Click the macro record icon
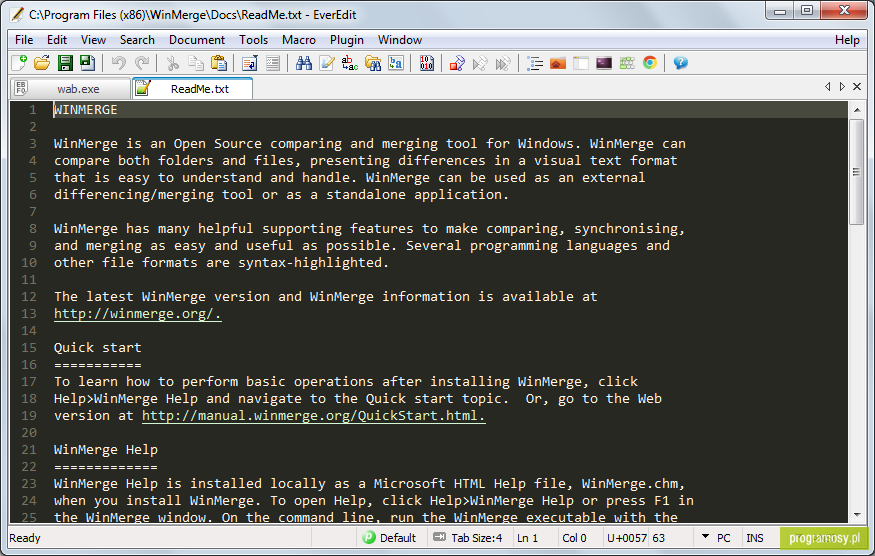The height and width of the screenshot is (556, 875). [x=457, y=63]
